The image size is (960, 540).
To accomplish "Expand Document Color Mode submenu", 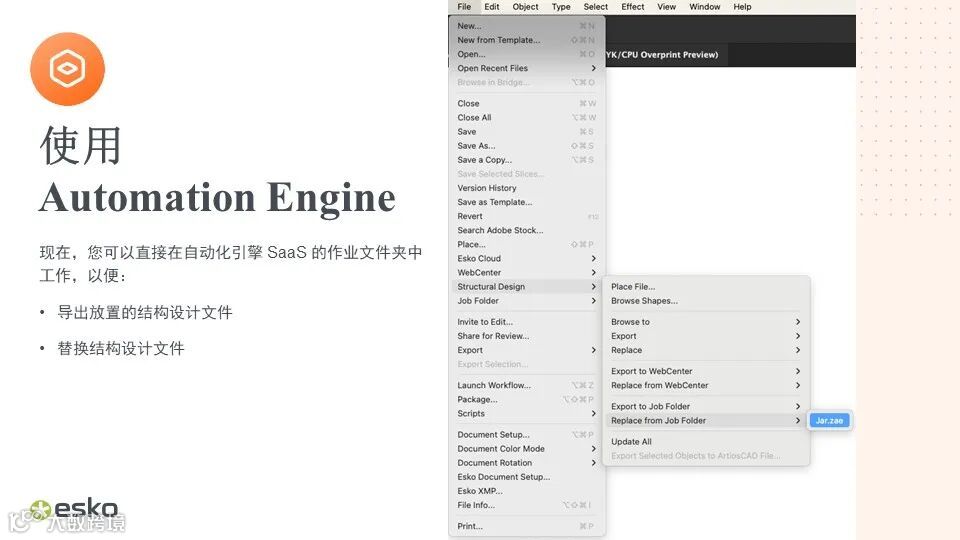I will pyautogui.click(x=527, y=449).
